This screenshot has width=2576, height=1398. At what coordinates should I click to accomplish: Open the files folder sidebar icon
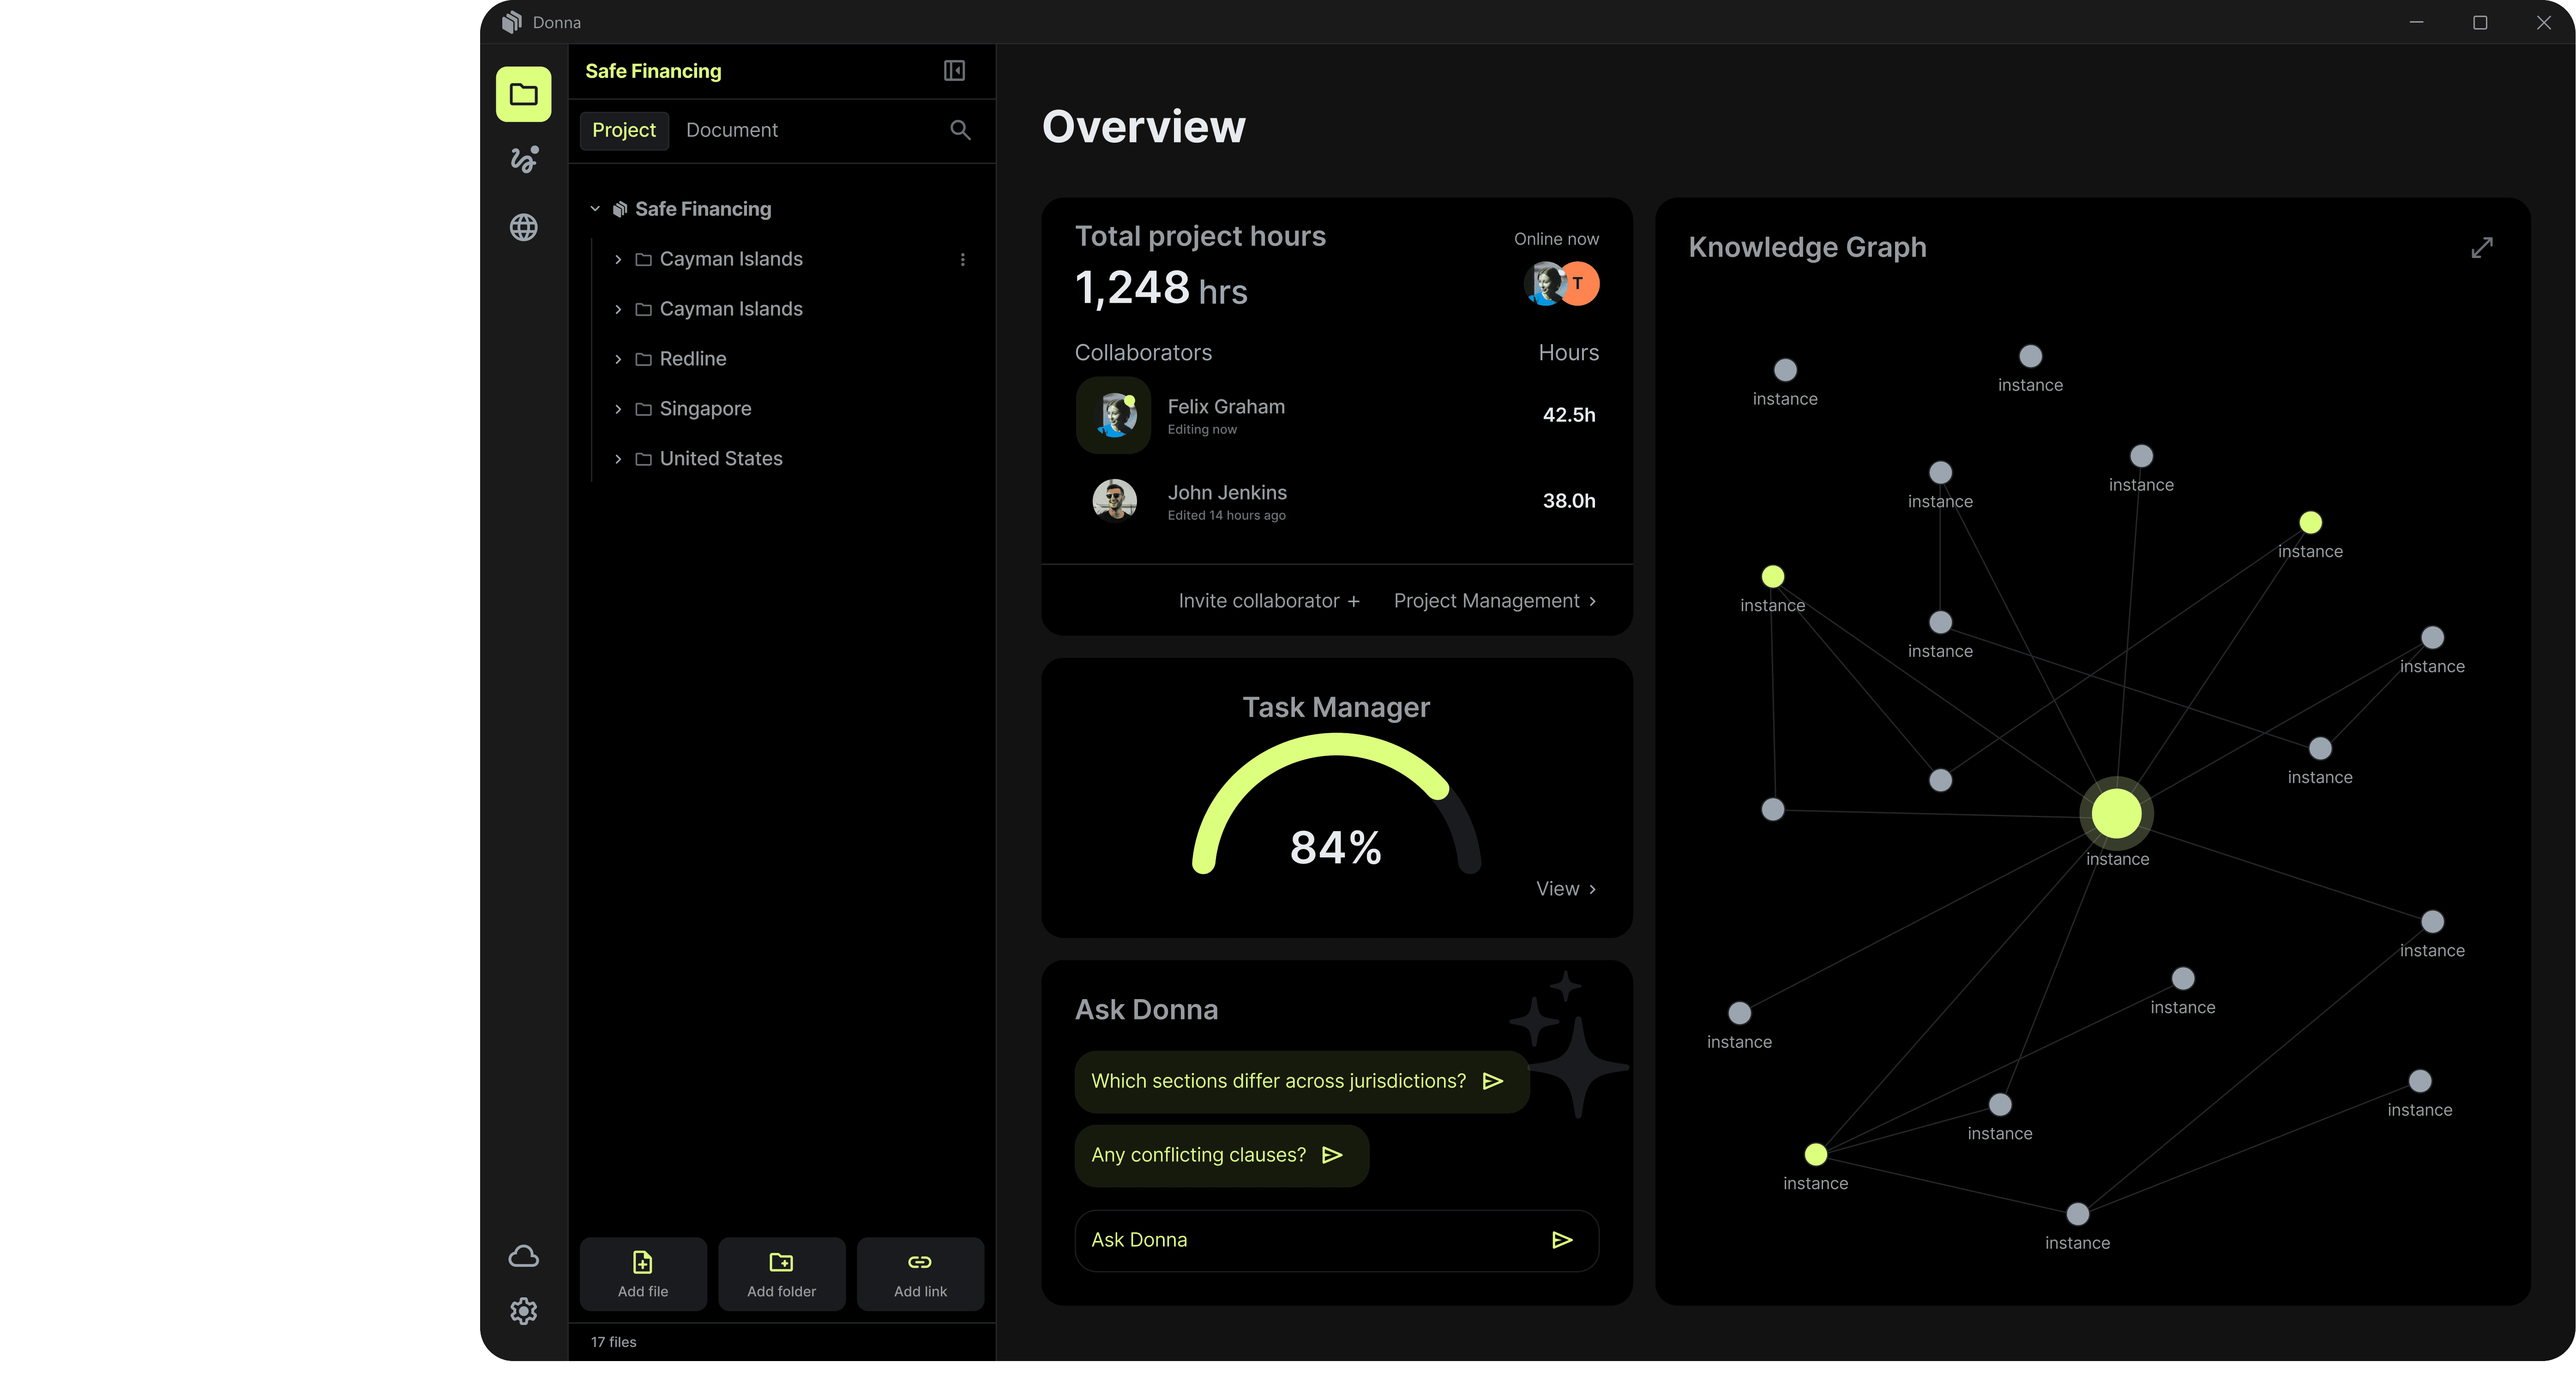pos(523,94)
